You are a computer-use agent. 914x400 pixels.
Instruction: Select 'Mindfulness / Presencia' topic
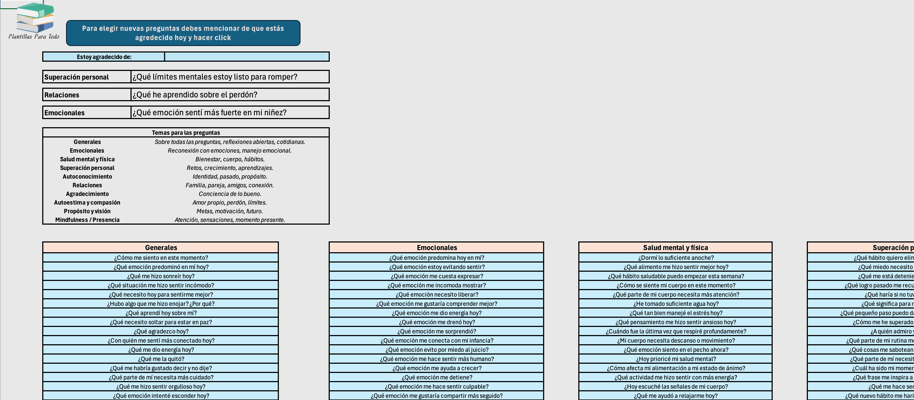87,220
